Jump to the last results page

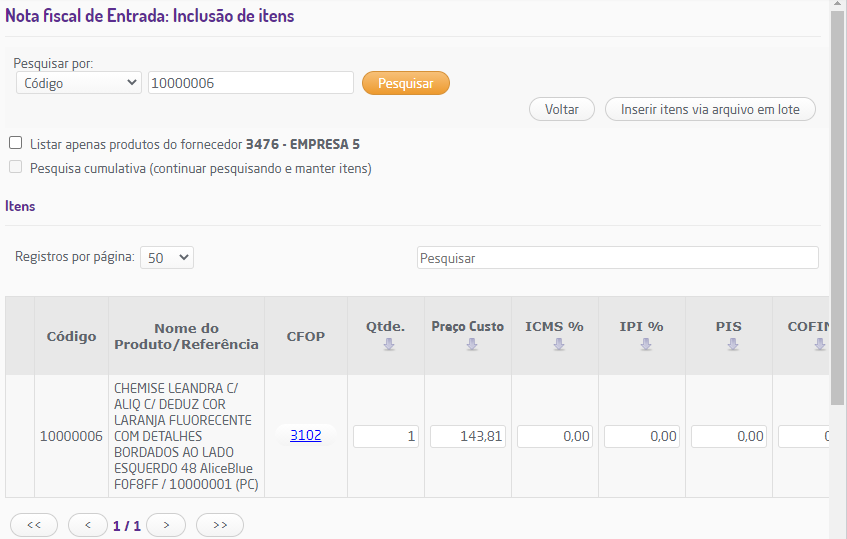pyautogui.click(x=220, y=524)
